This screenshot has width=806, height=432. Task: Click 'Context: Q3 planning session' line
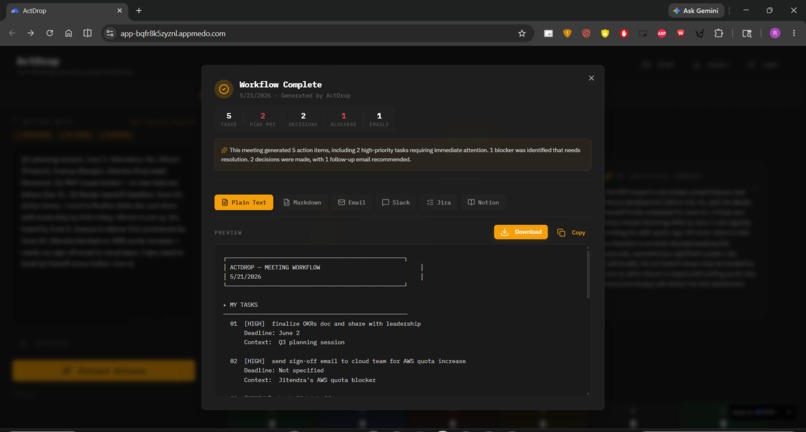coord(294,342)
